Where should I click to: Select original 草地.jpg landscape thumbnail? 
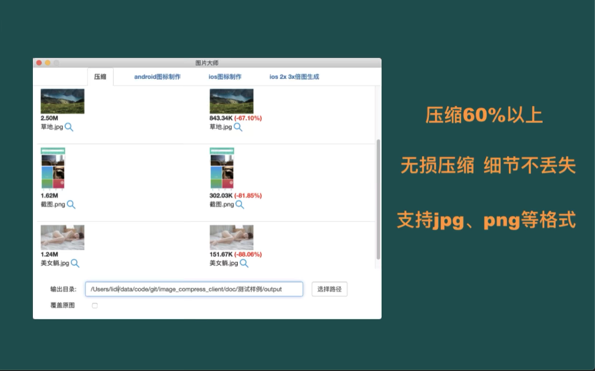pos(63,101)
